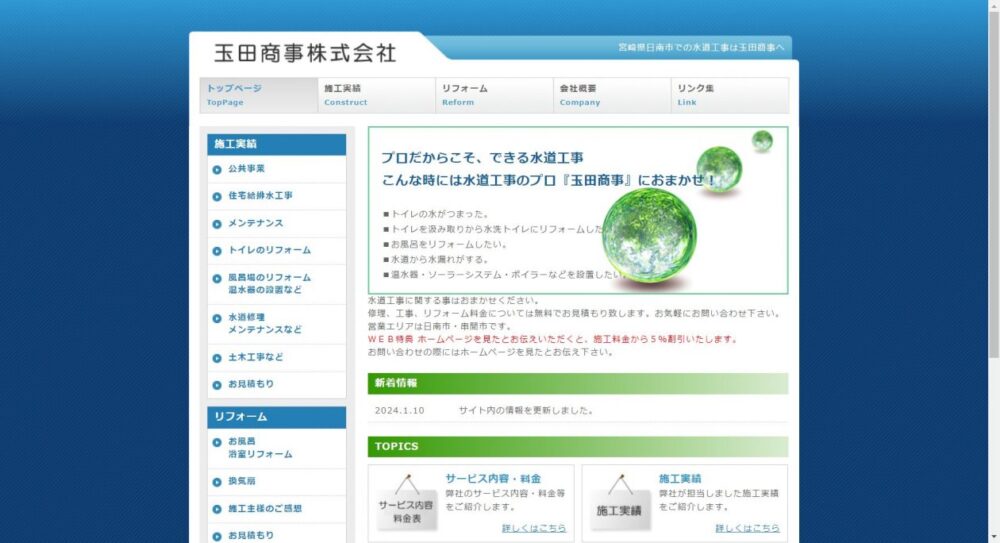Click the green globe banner image
1000x543 pixels.
pyautogui.click(x=578, y=210)
